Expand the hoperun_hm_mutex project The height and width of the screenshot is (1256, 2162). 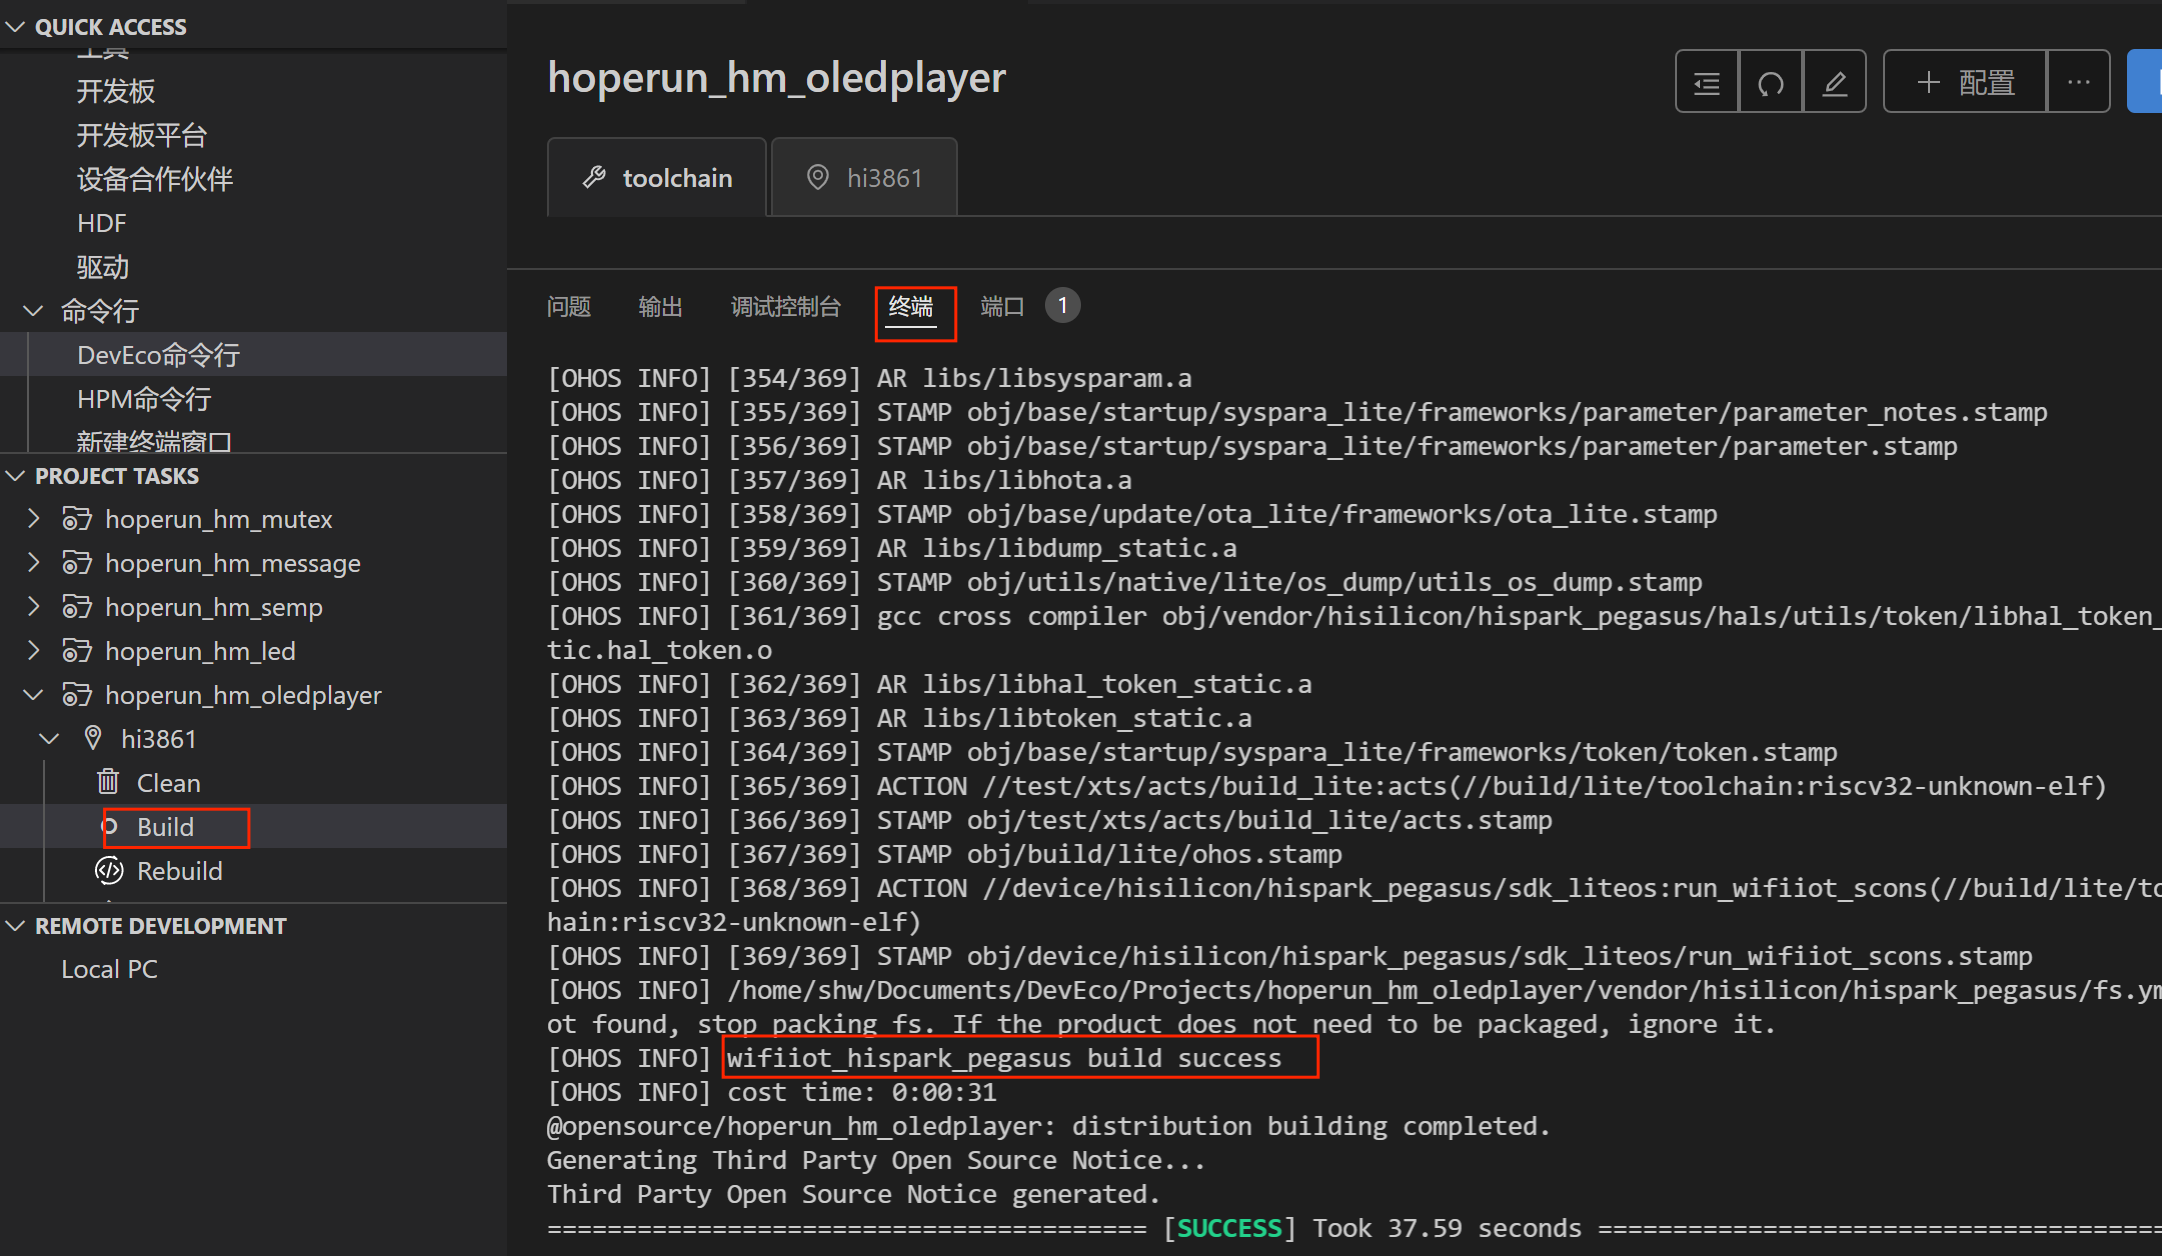click(x=33, y=519)
